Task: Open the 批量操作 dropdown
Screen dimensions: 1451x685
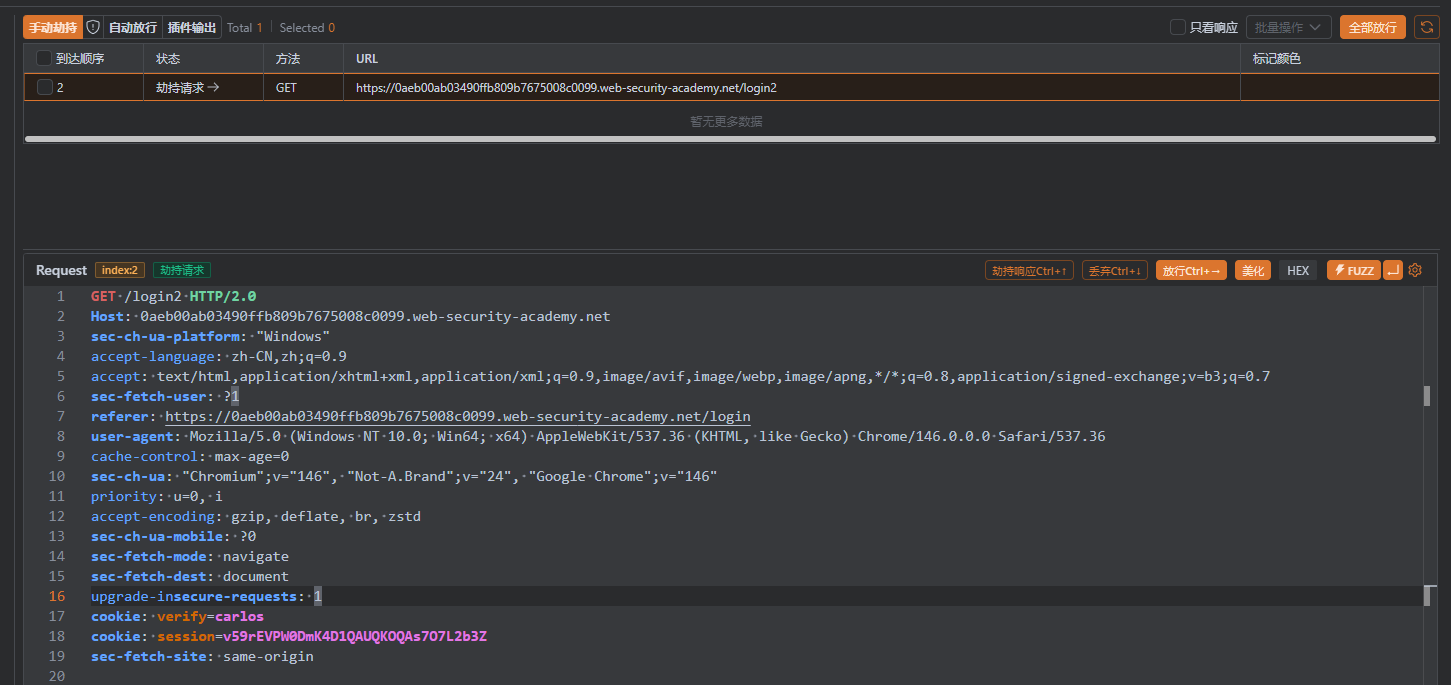Action: pos(1288,27)
